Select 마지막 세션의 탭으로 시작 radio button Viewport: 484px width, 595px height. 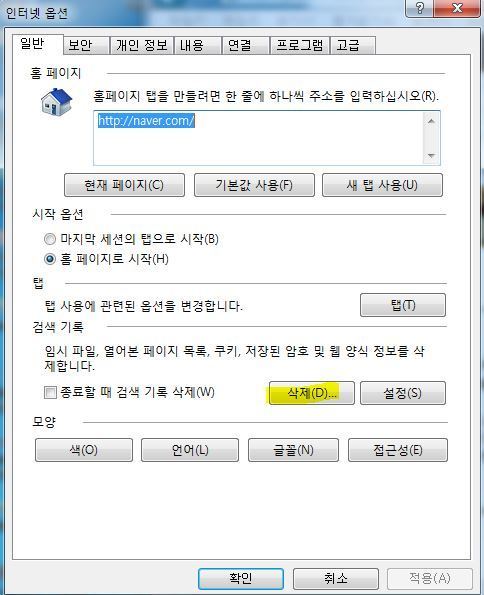tap(50, 239)
